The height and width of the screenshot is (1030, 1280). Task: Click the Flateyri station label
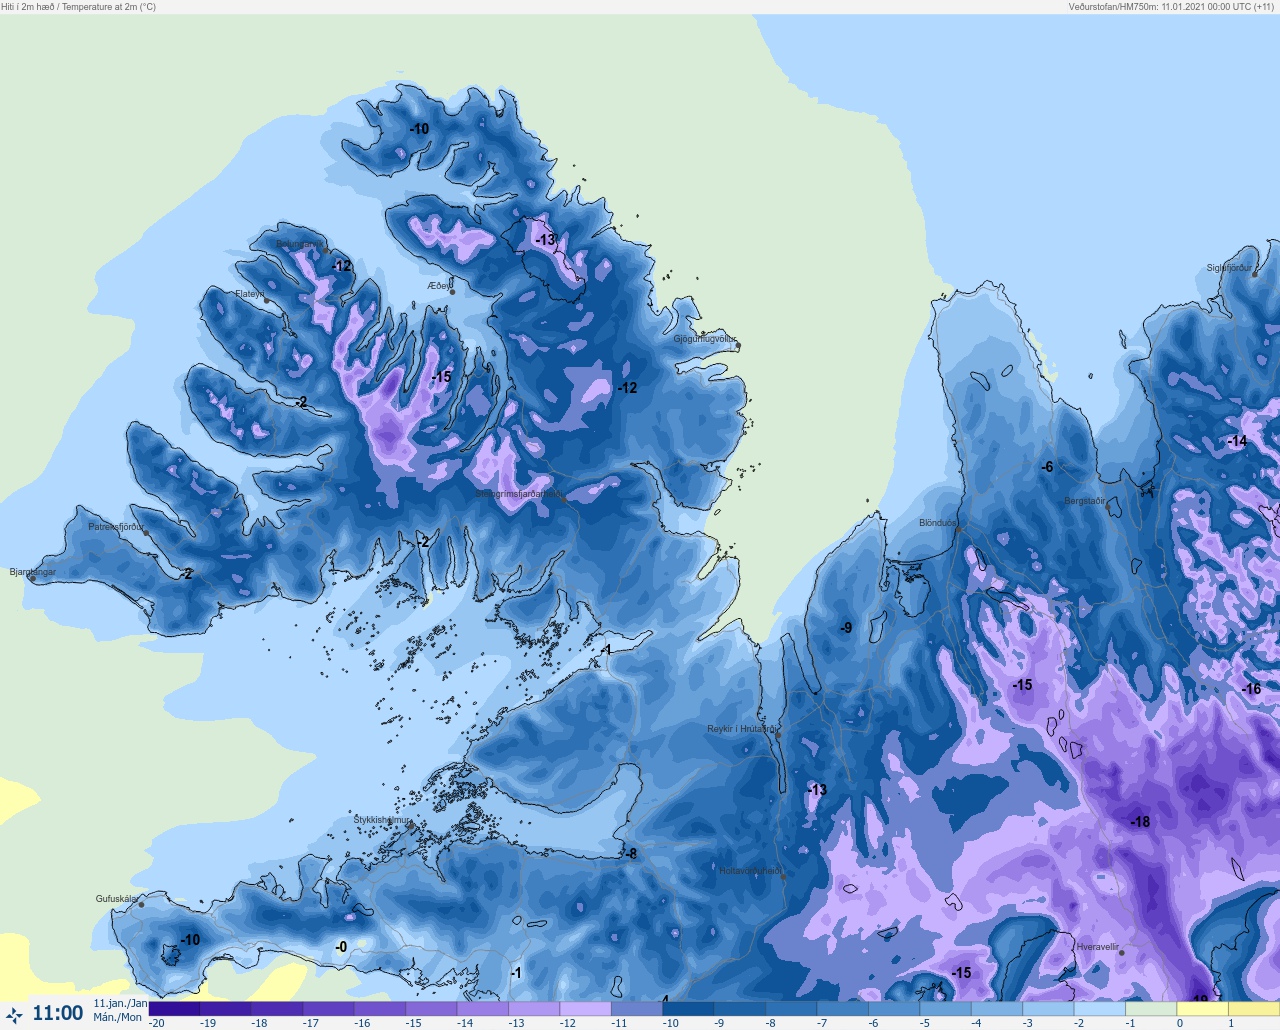pos(250,294)
